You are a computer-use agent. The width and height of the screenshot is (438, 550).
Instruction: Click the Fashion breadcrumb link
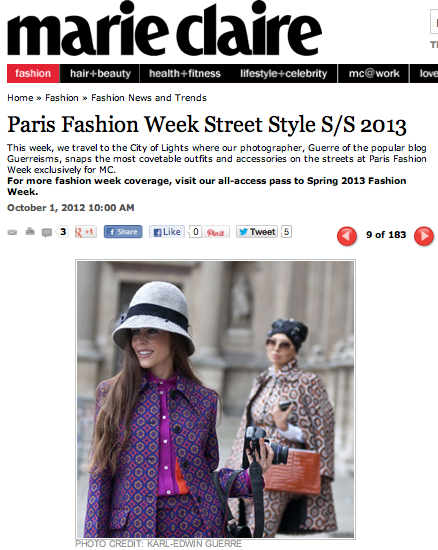click(x=62, y=98)
